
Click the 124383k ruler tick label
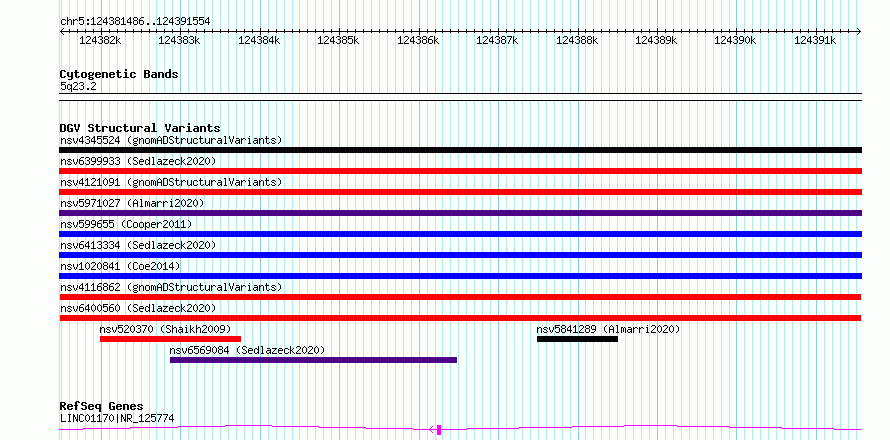click(x=179, y=41)
